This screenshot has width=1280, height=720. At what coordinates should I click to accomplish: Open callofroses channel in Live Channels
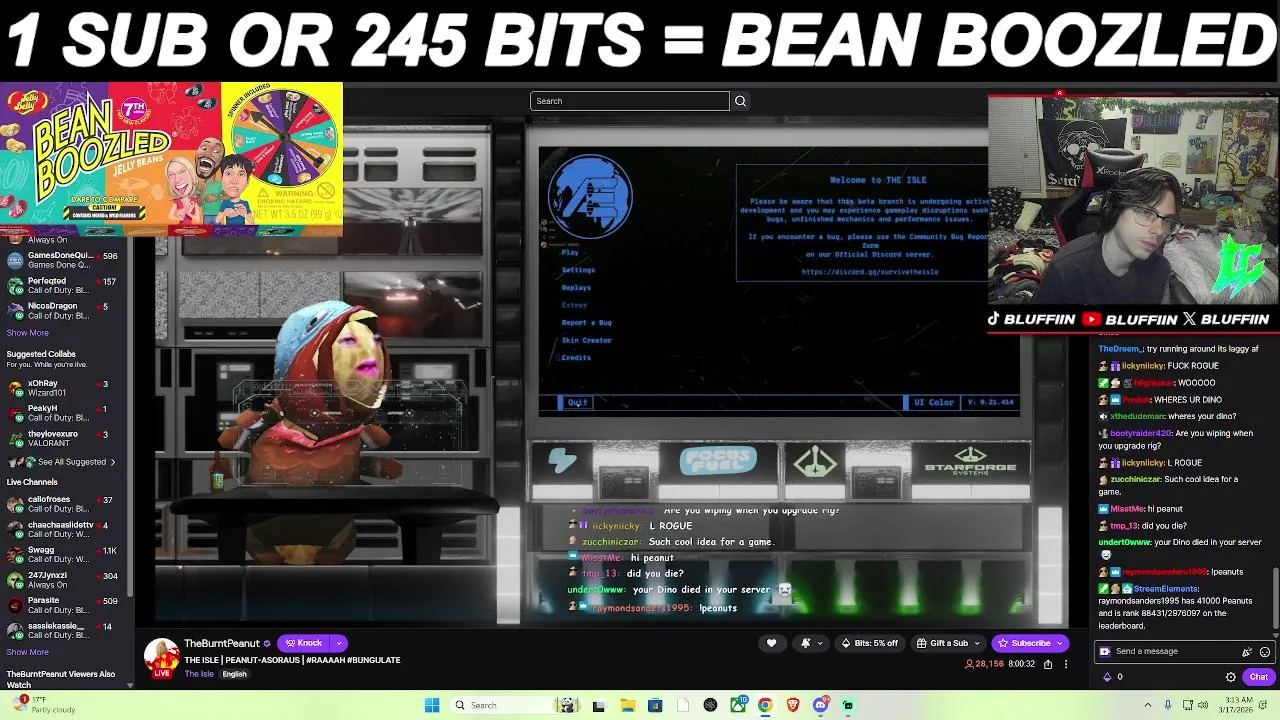click(x=62, y=504)
